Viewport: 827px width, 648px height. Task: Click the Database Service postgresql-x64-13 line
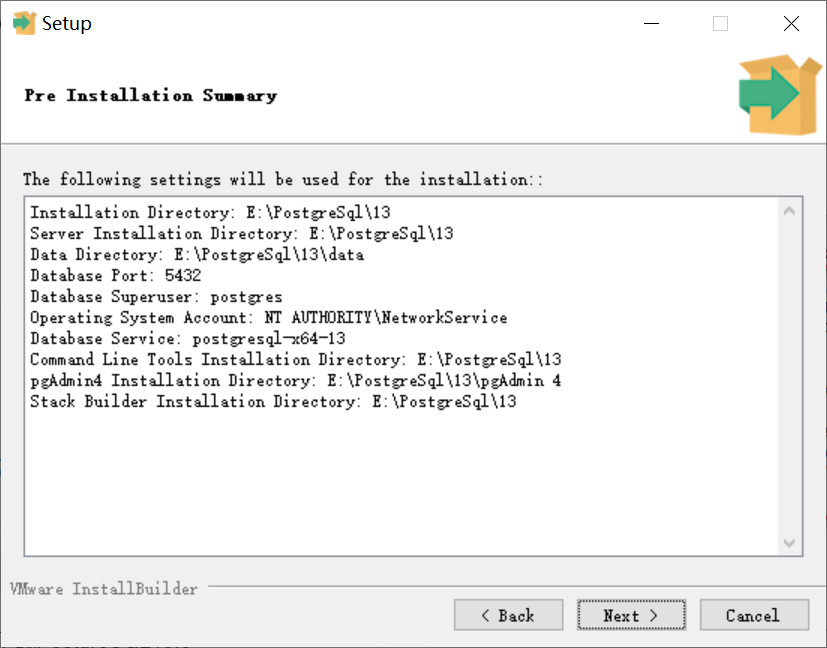pyautogui.click(x=188, y=338)
